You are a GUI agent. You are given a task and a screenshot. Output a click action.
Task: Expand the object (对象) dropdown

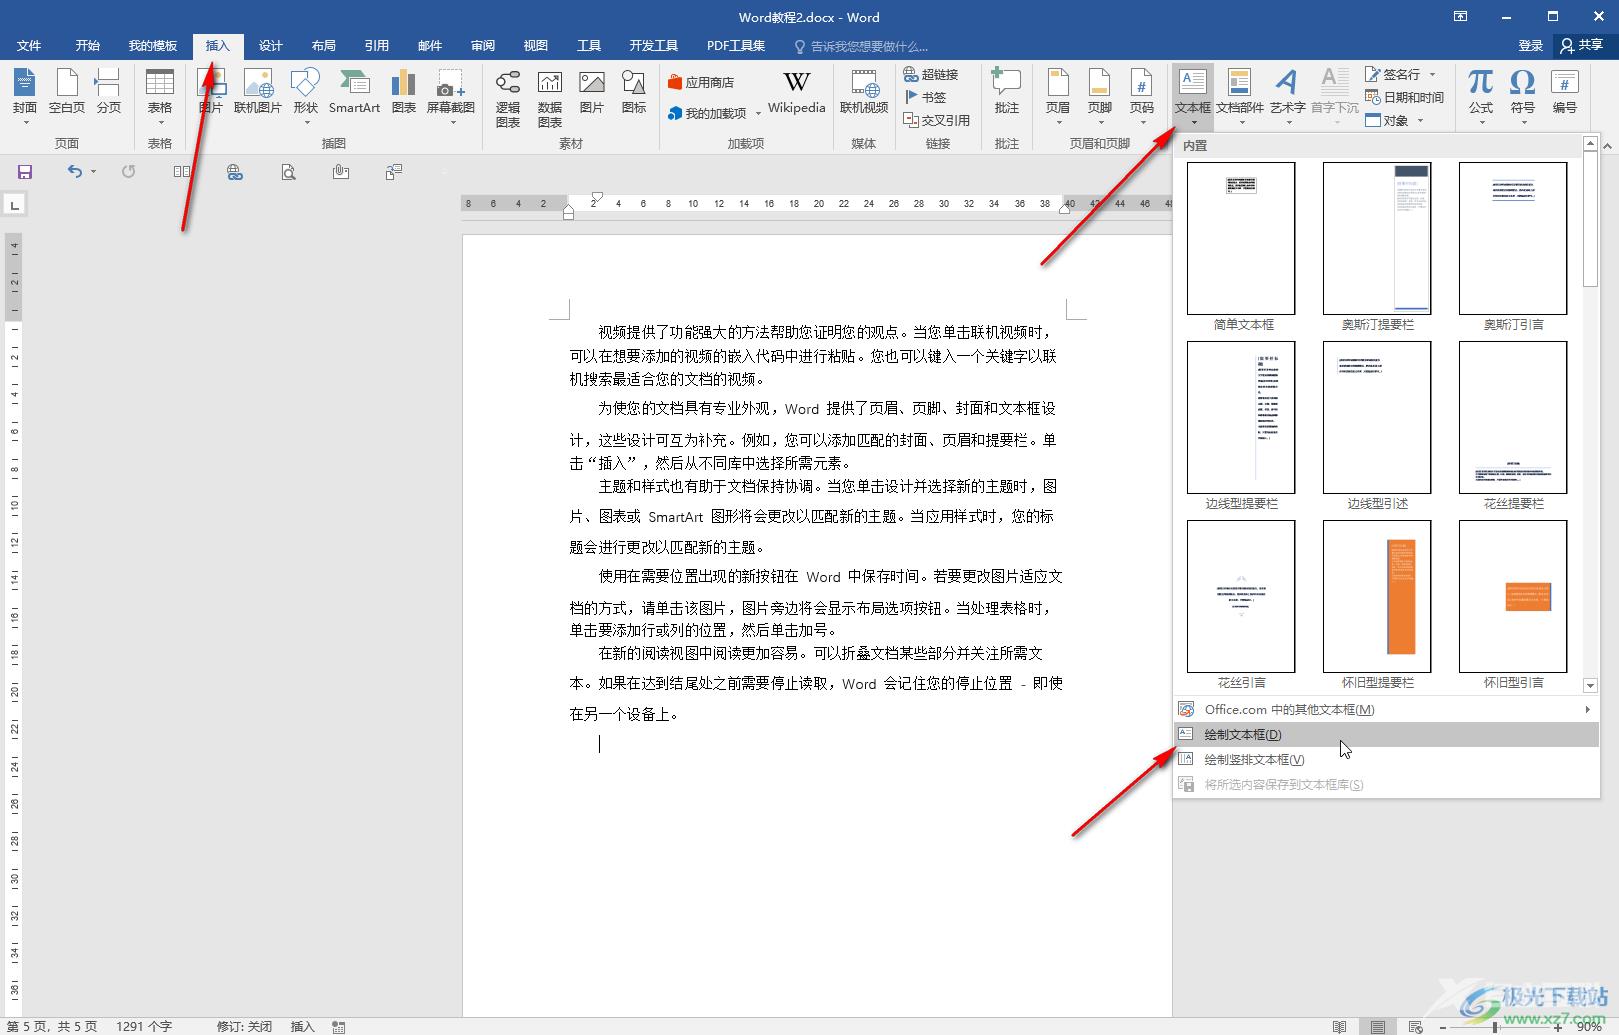(1420, 120)
